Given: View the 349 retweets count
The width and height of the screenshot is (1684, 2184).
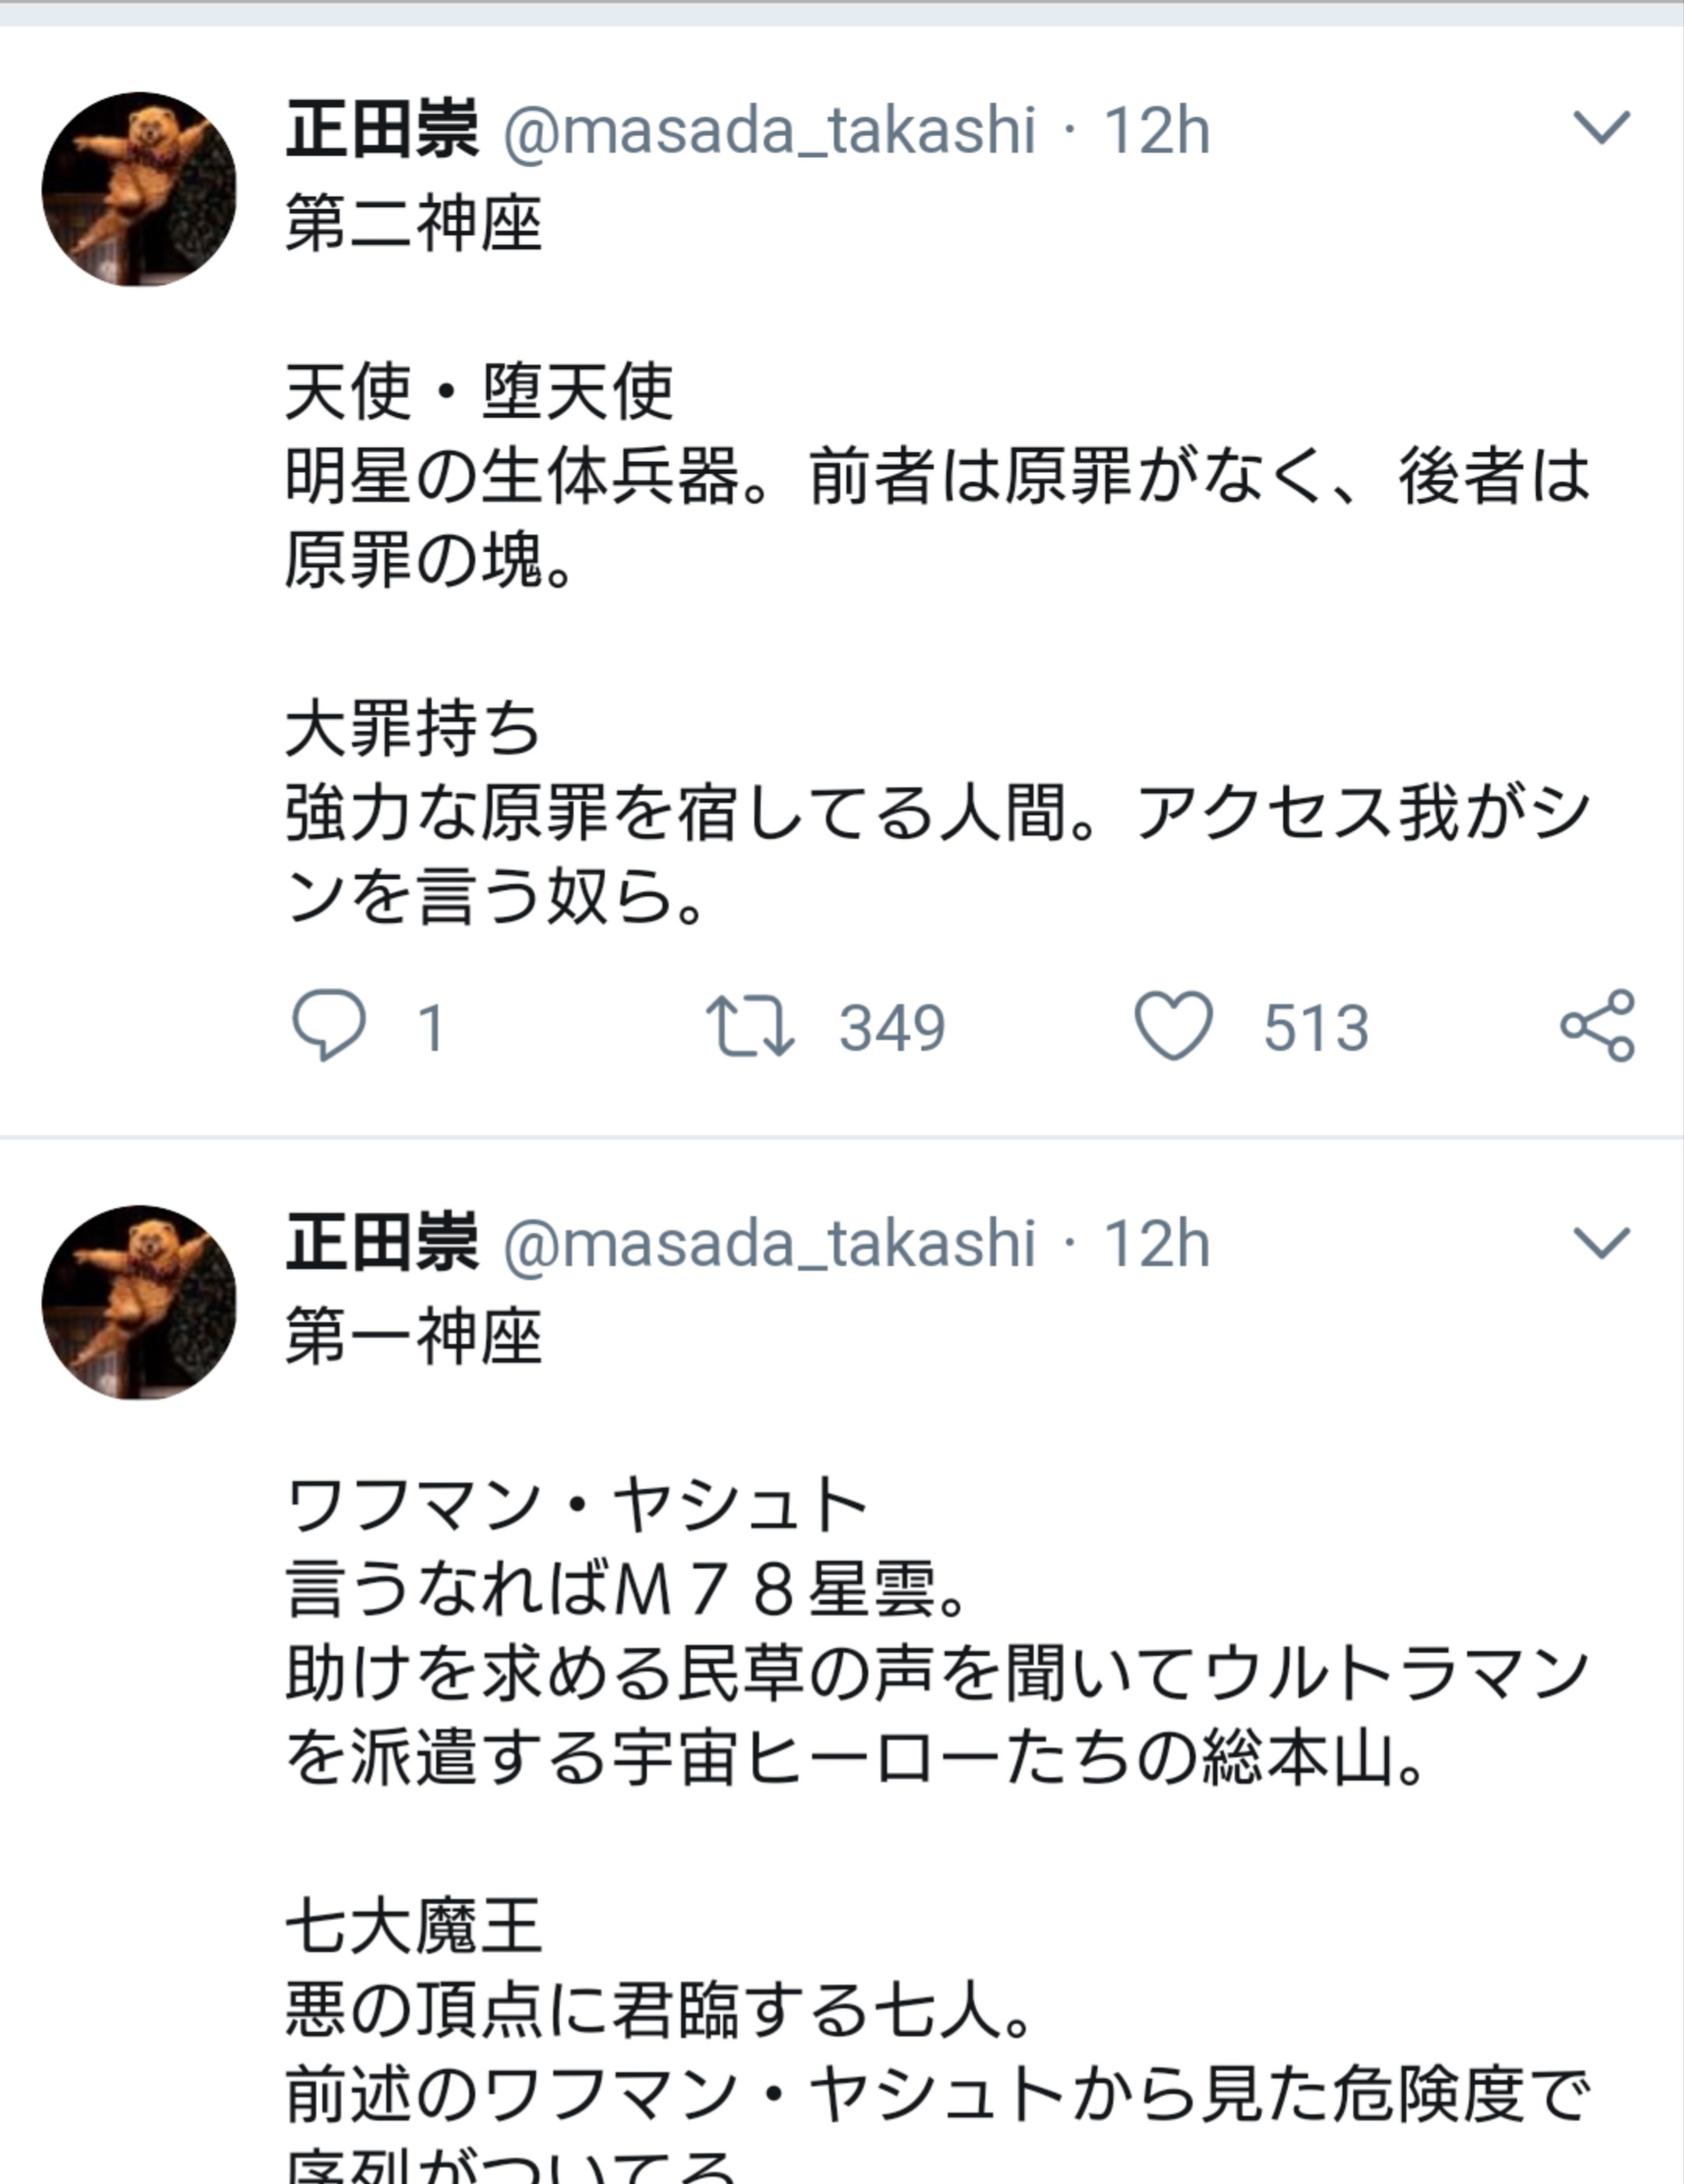Looking at the screenshot, I should point(891,1027).
